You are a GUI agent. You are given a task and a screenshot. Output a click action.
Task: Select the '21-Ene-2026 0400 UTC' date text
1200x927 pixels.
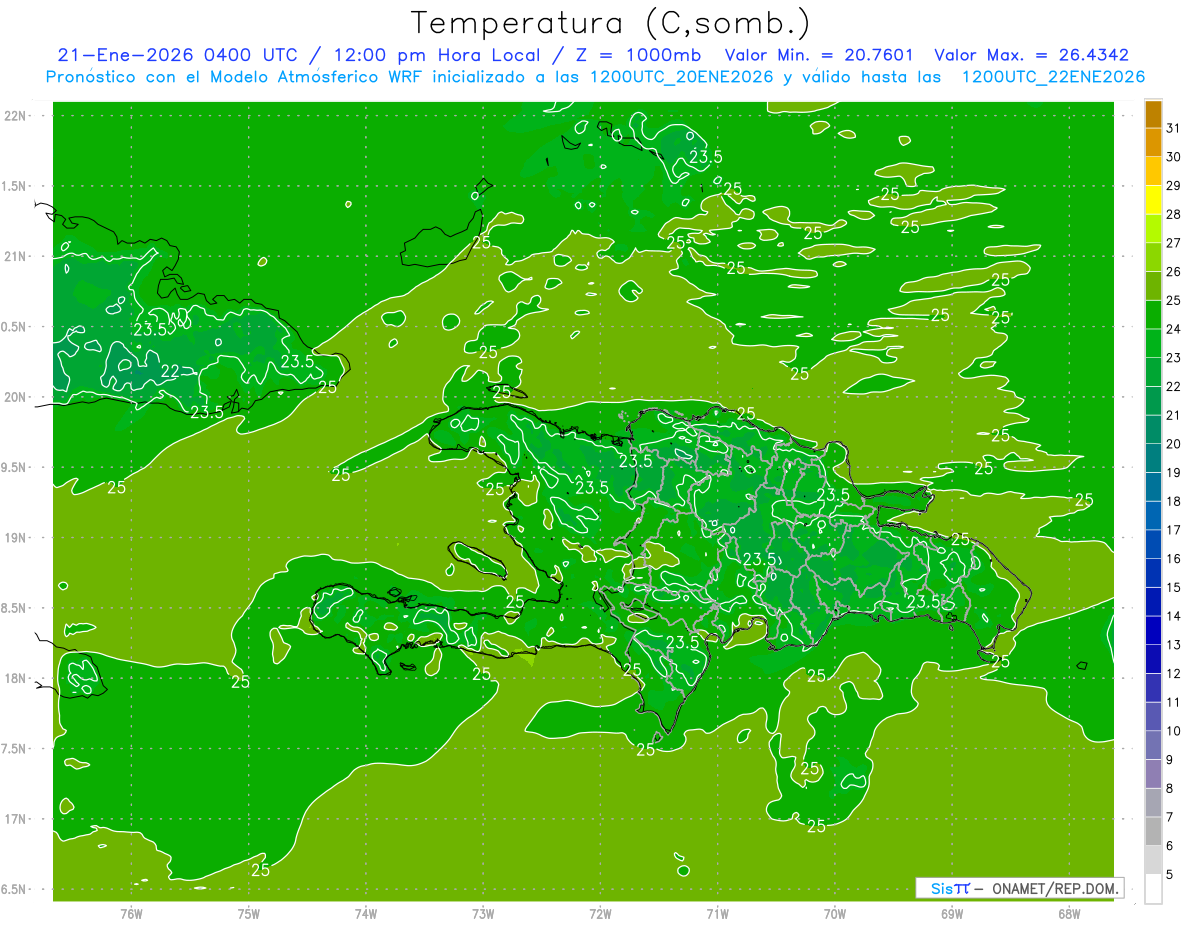tap(177, 55)
